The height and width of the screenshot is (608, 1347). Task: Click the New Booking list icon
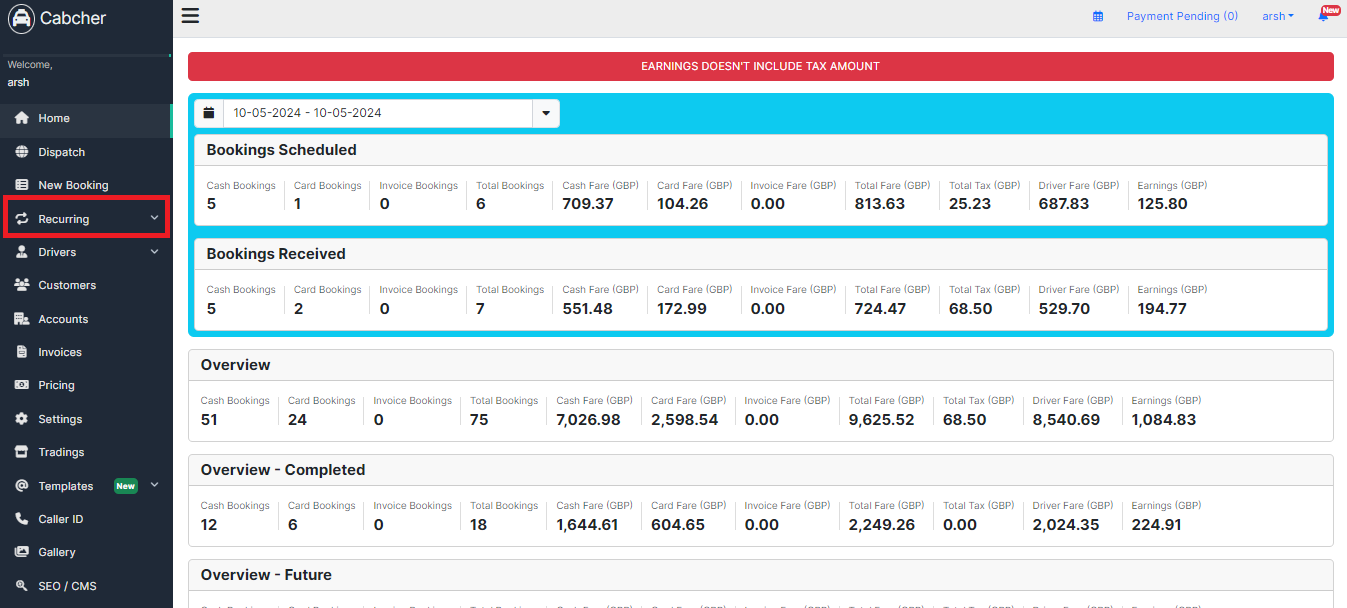click(21, 185)
